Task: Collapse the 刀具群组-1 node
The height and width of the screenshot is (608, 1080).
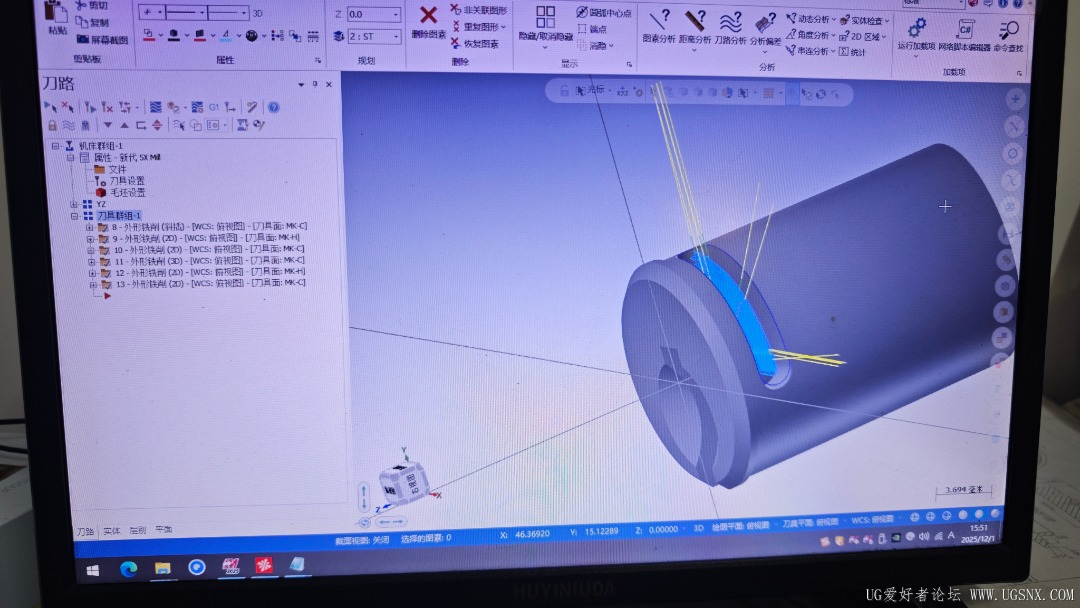Action: coord(74,216)
